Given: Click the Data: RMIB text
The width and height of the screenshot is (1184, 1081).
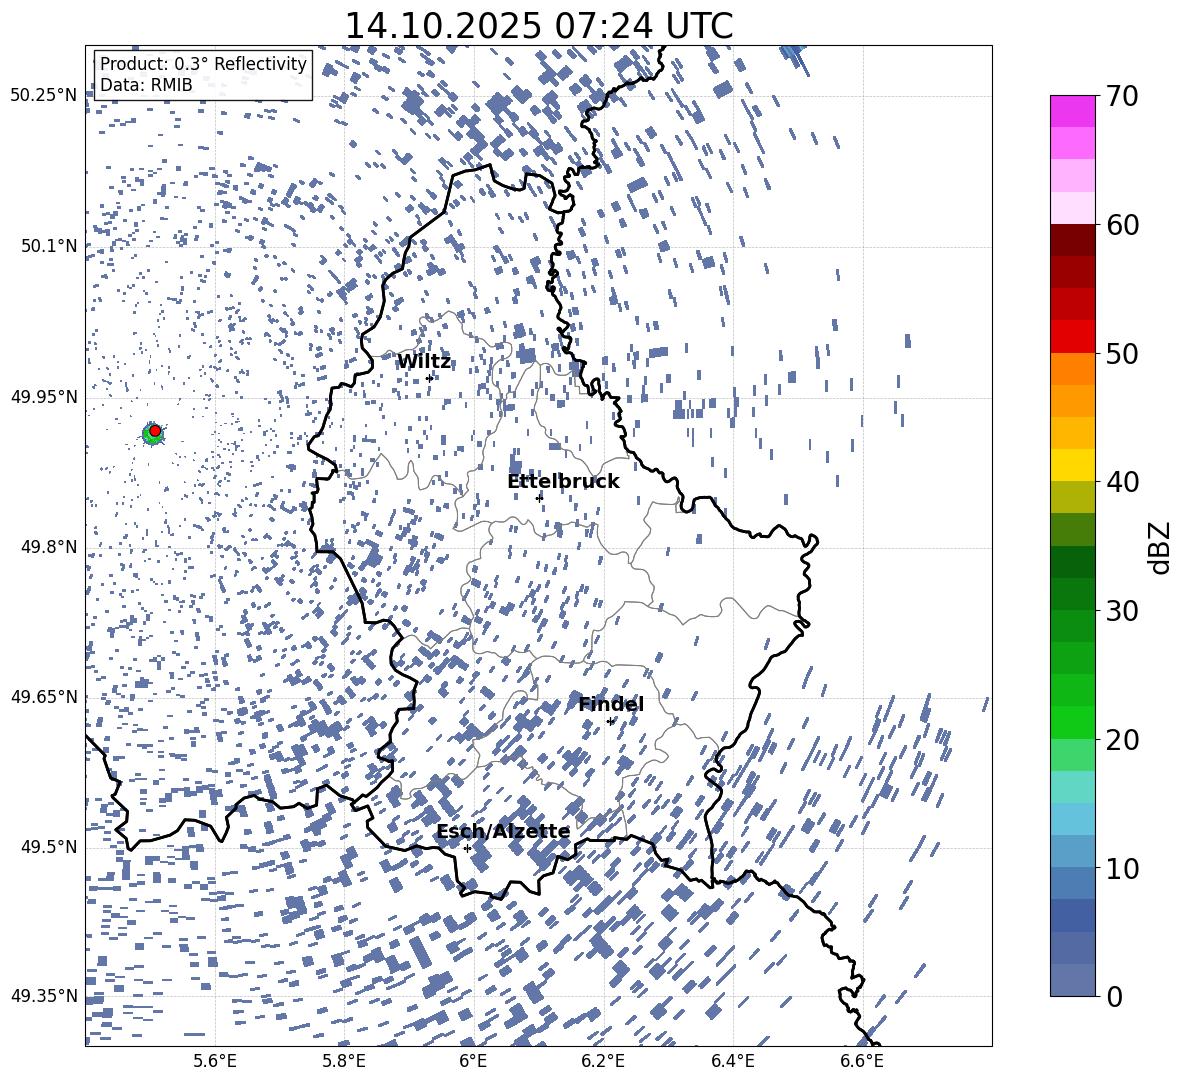Looking at the screenshot, I should point(146,85).
